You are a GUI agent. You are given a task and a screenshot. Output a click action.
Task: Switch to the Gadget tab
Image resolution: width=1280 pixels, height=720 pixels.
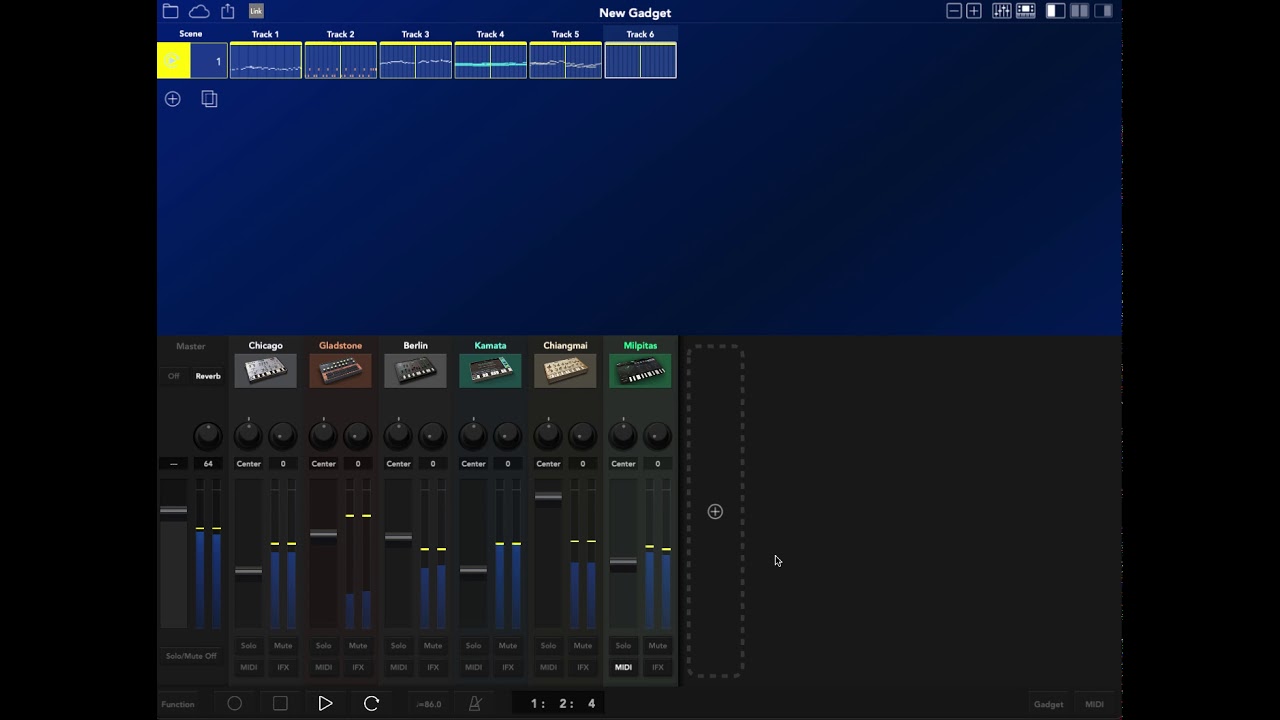[1049, 704]
